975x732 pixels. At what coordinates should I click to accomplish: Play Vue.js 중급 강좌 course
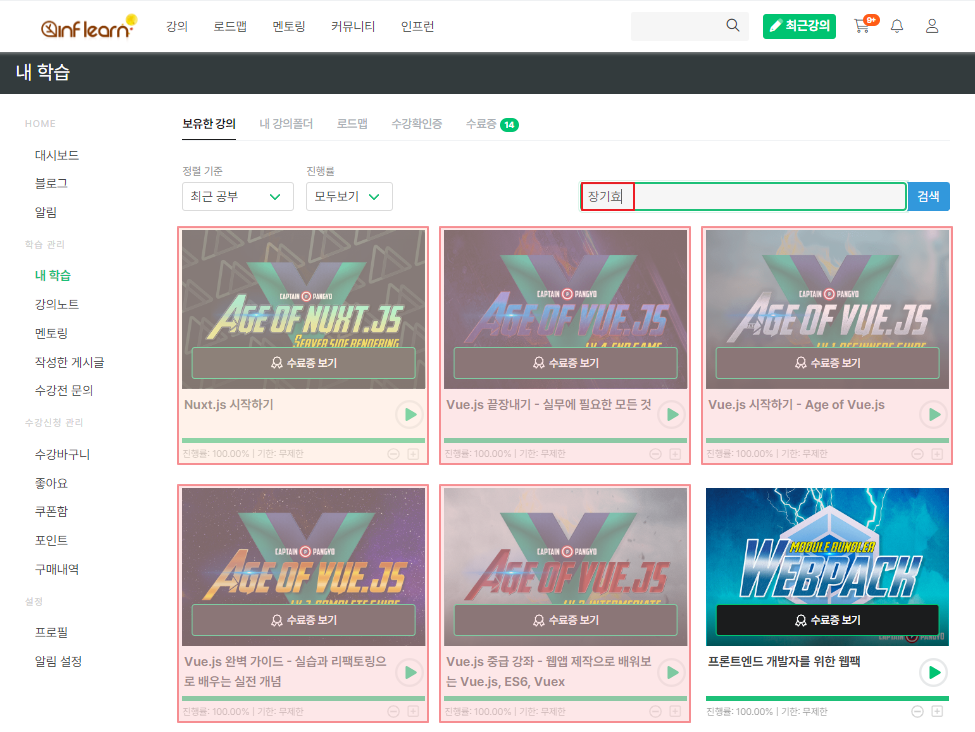(x=672, y=672)
